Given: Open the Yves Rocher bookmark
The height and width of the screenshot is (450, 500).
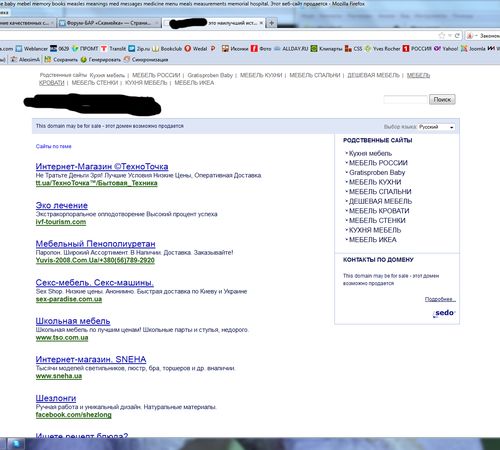Looking at the screenshot, I should (x=382, y=49).
